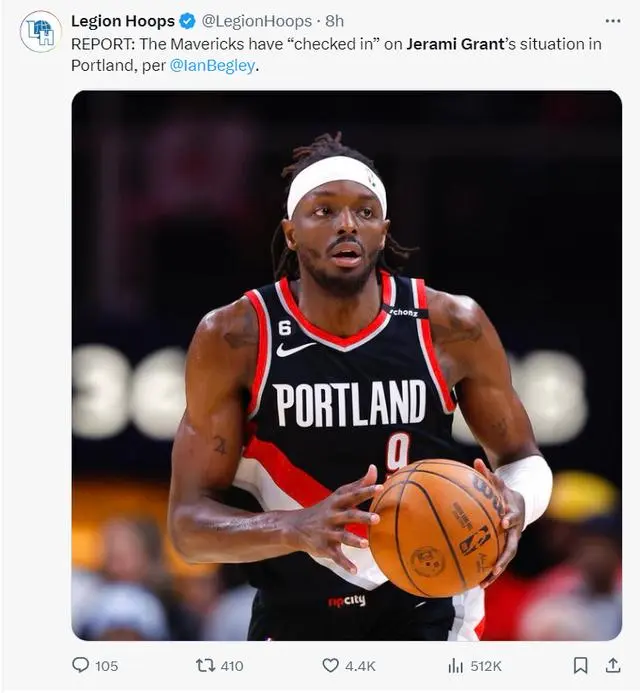640x693 pixels.
Task: Open the Portland player photo
Action: coord(347,366)
